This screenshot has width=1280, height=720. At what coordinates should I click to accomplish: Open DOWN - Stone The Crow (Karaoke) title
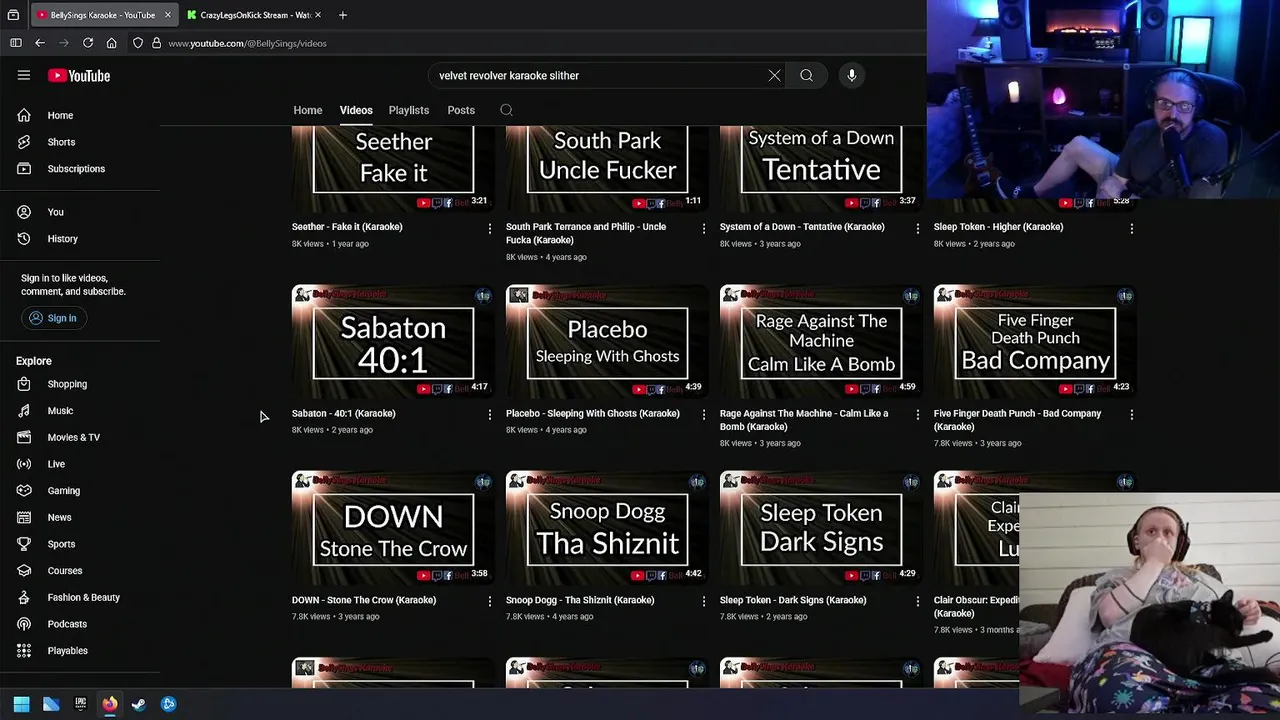pyautogui.click(x=364, y=600)
